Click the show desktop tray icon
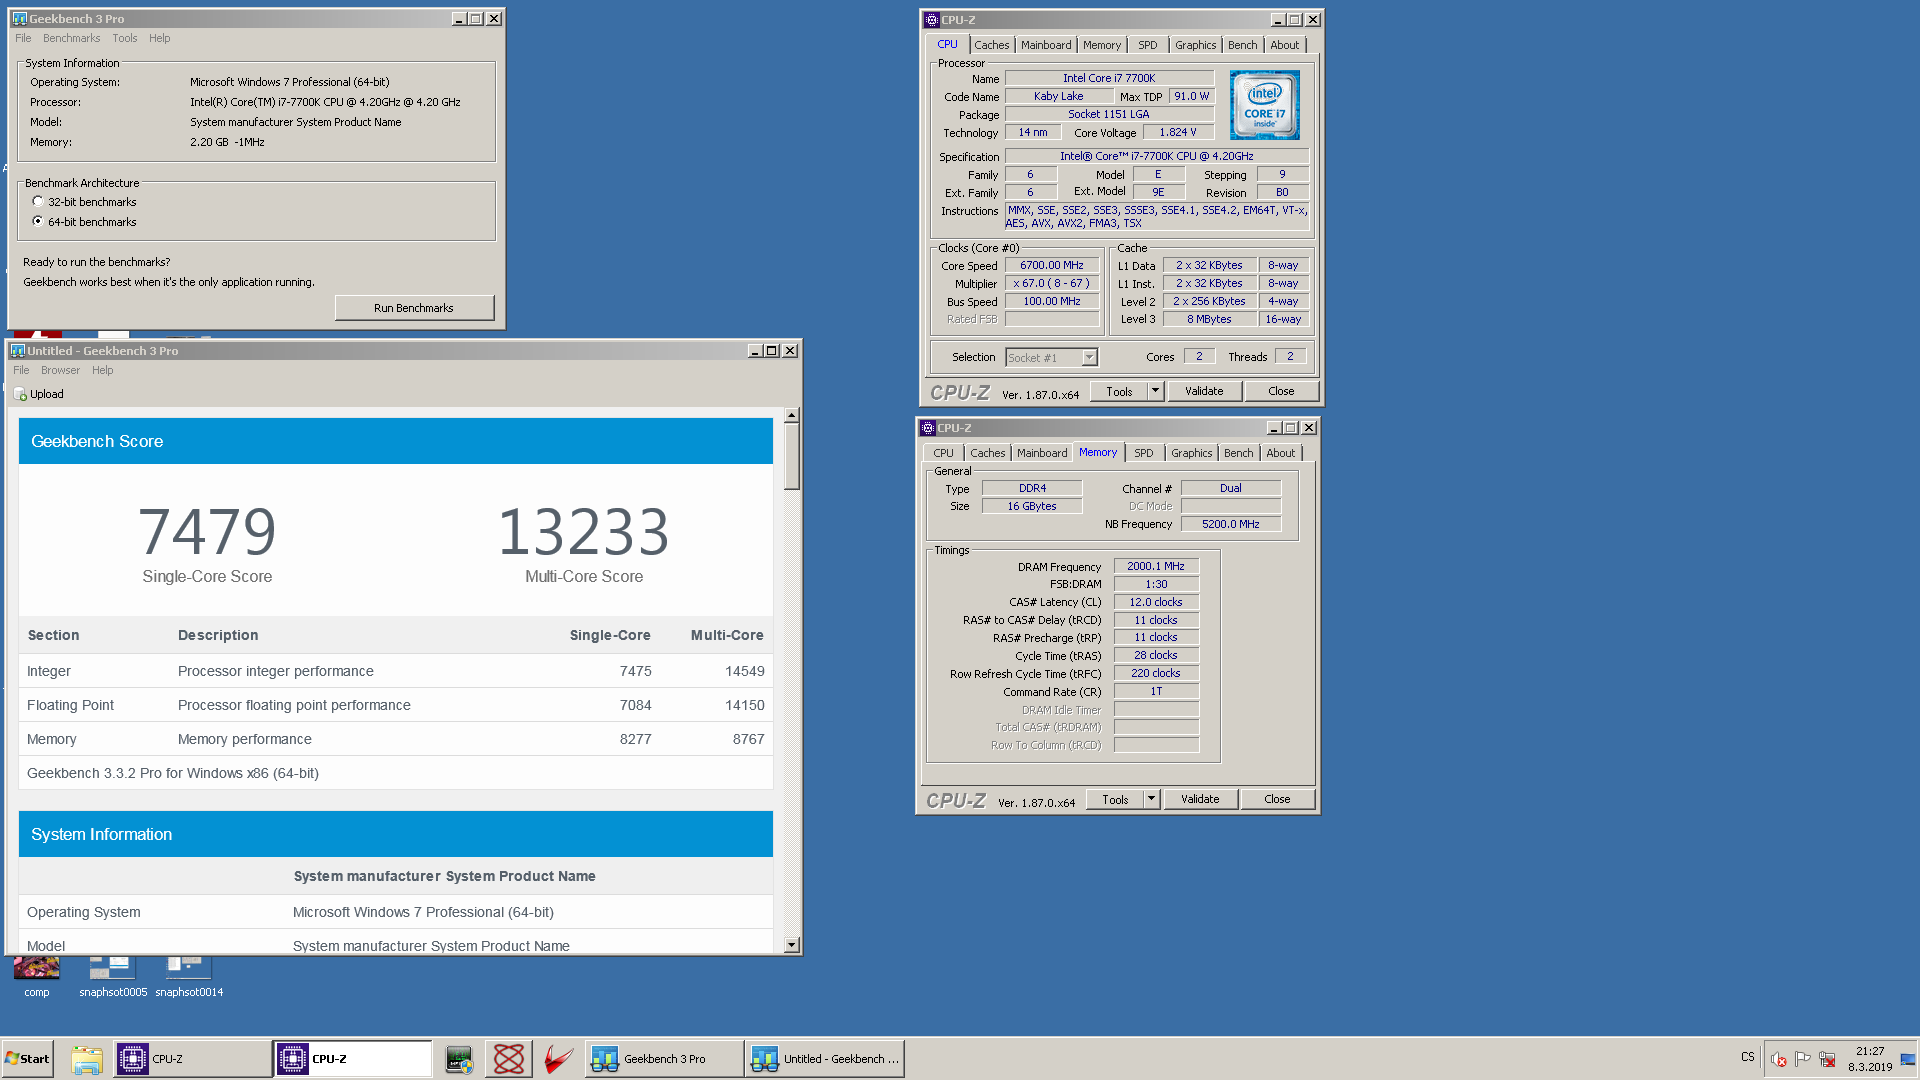This screenshot has height=1080, width=1920. click(x=1908, y=1059)
